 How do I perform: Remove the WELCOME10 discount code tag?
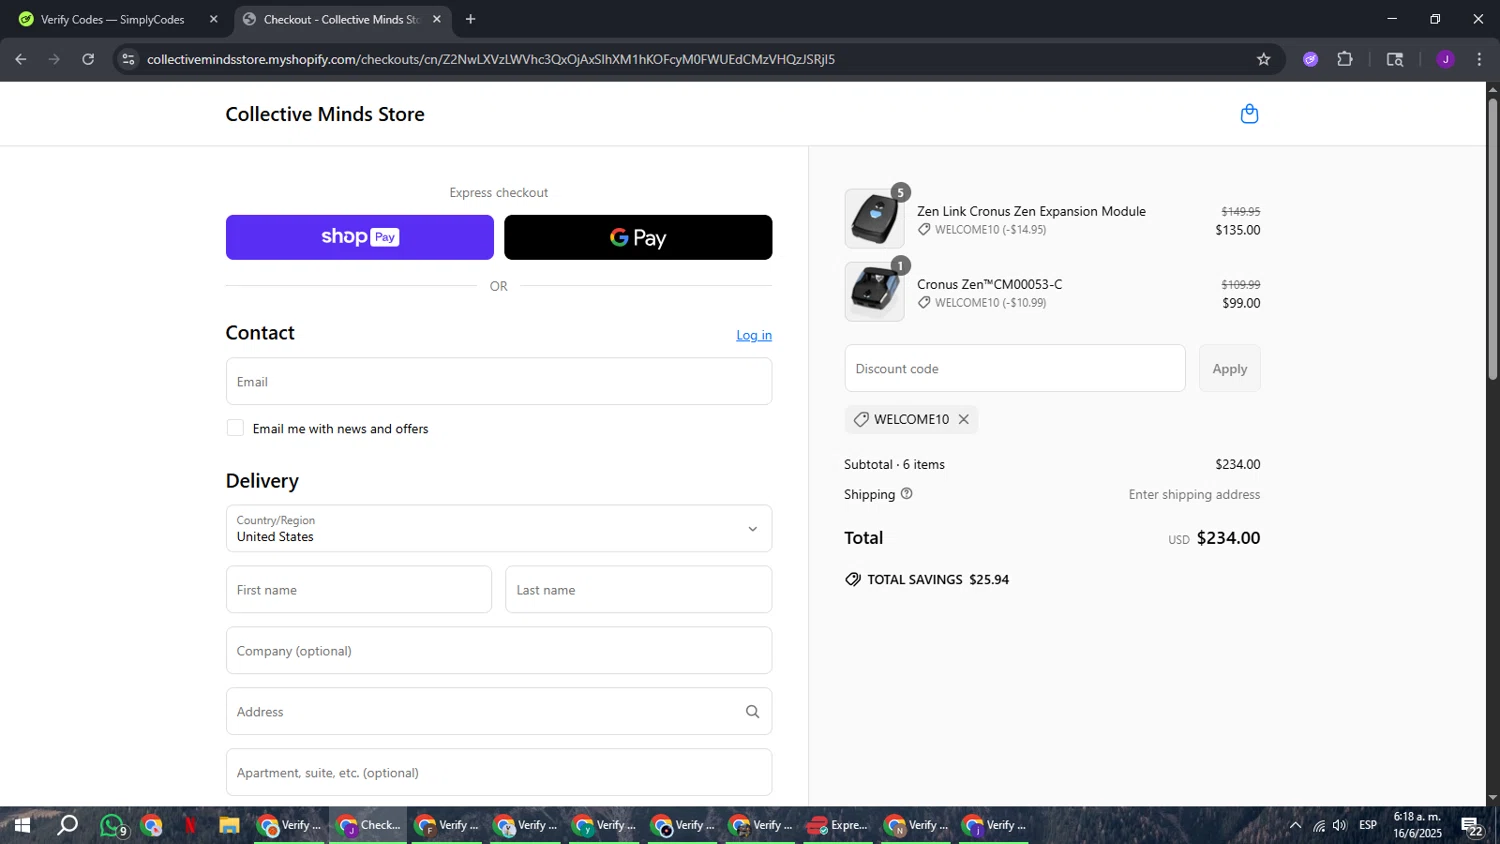[964, 419]
